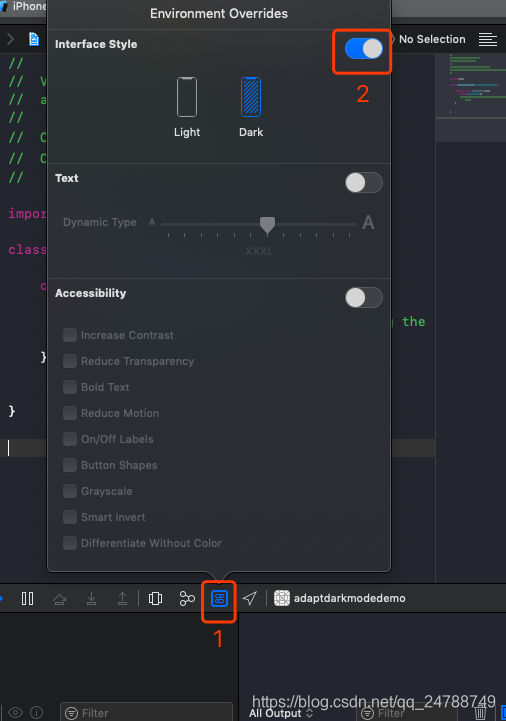This screenshot has height=721, width=506.
Task: Open the Debug View Hierarchy icon
Action: click(155, 598)
